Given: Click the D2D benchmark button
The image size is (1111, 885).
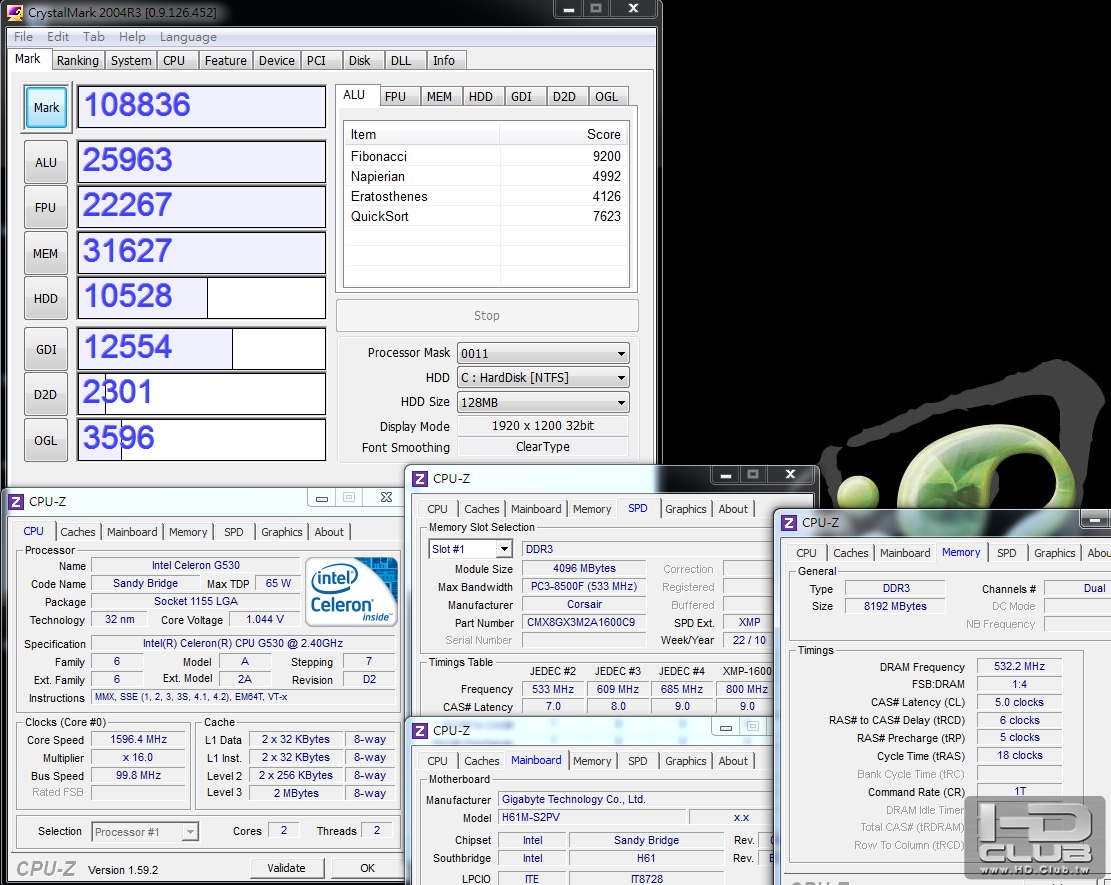Looking at the screenshot, I should (x=46, y=395).
